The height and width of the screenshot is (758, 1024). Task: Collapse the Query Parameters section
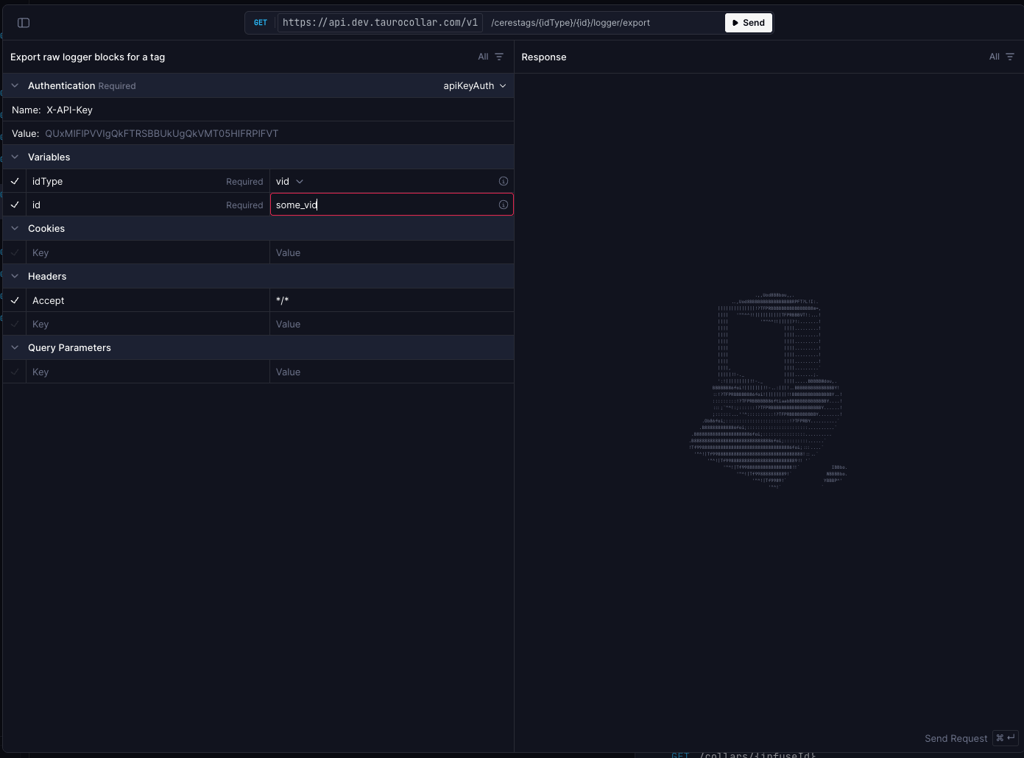(13, 347)
